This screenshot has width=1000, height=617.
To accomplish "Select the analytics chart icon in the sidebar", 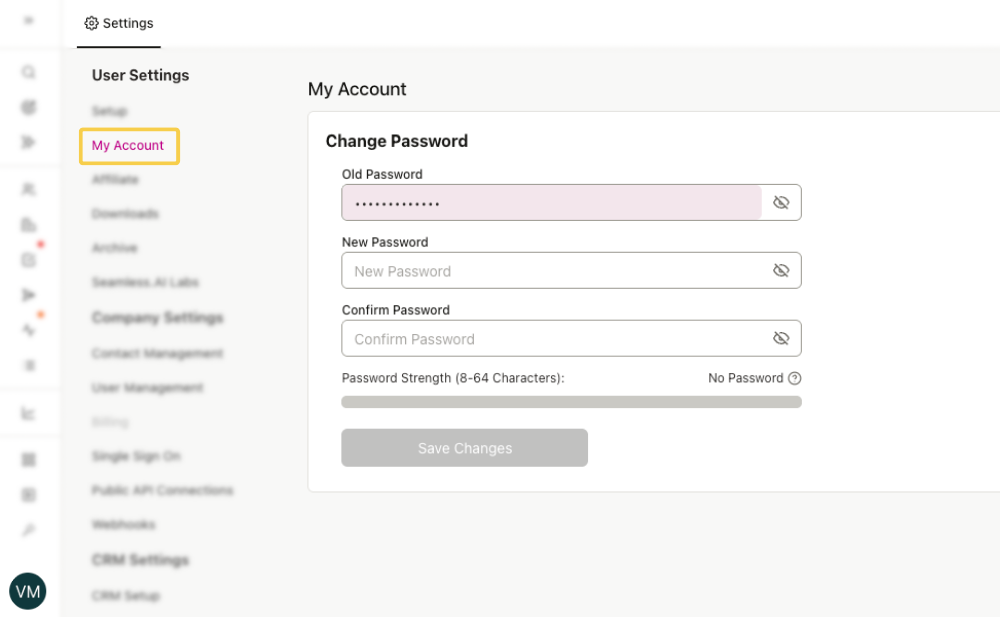I will pyautogui.click(x=28, y=413).
